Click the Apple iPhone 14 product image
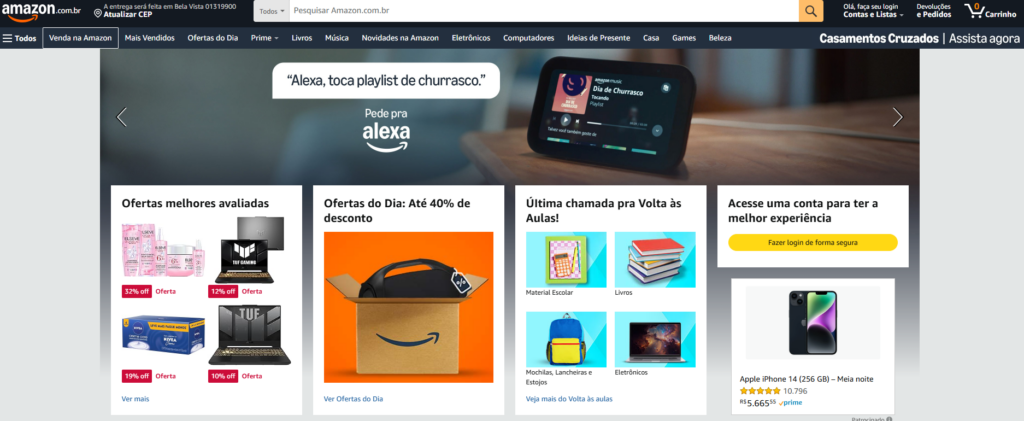 click(812, 322)
